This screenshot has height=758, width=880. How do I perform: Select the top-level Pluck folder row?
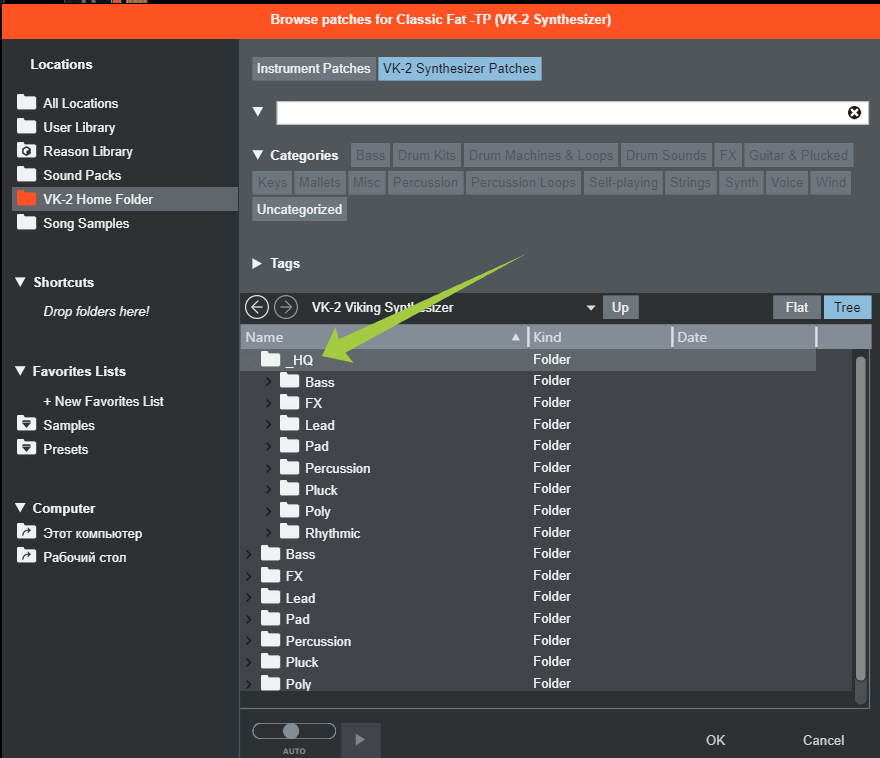[x=528, y=661]
